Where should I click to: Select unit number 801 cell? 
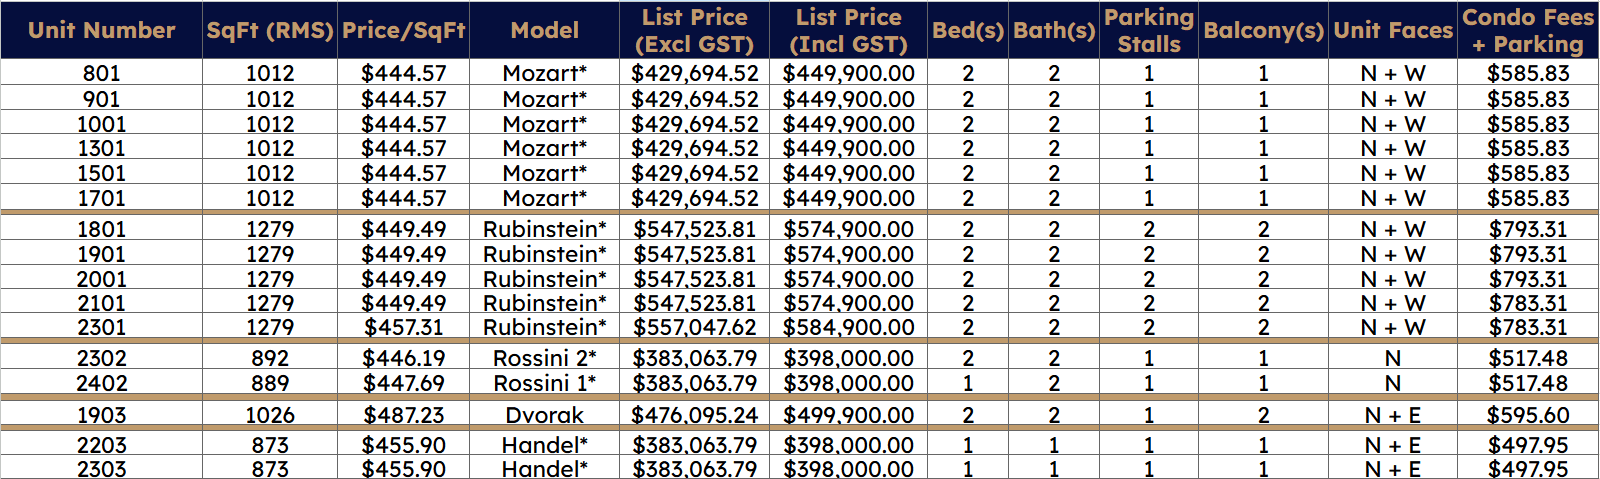[x=101, y=73]
